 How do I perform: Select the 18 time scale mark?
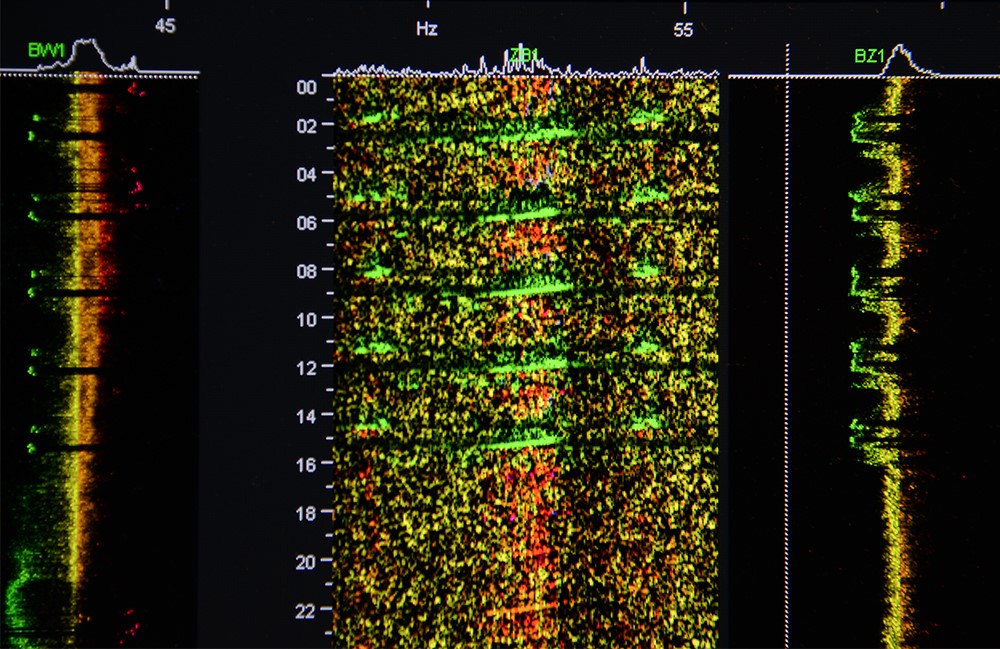(307, 514)
